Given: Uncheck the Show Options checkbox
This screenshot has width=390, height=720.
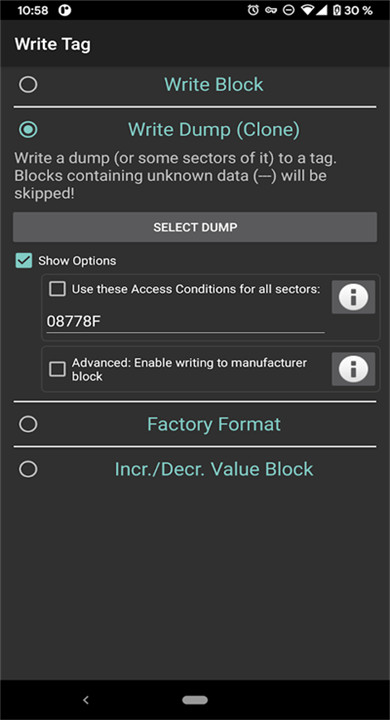Looking at the screenshot, I should click(x=24, y=260).
